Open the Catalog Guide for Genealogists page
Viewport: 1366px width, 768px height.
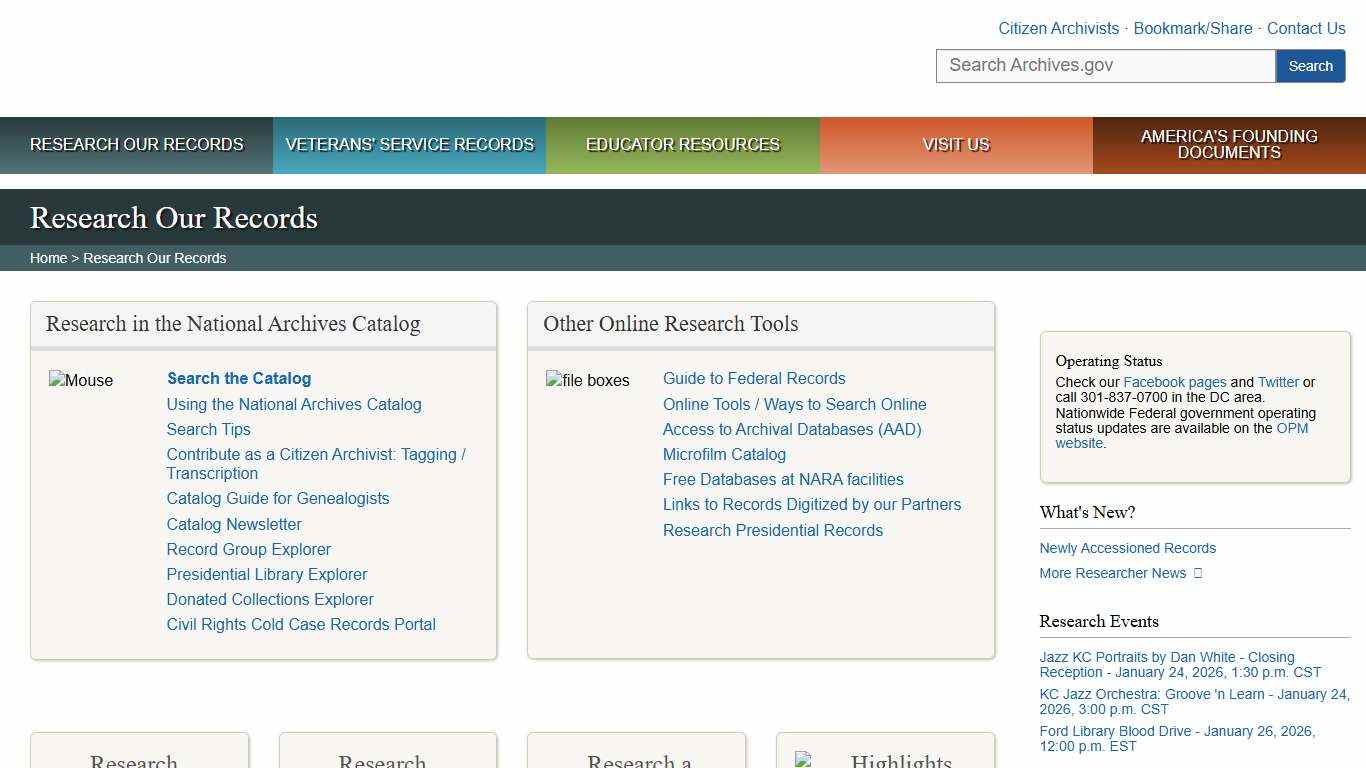277,498
